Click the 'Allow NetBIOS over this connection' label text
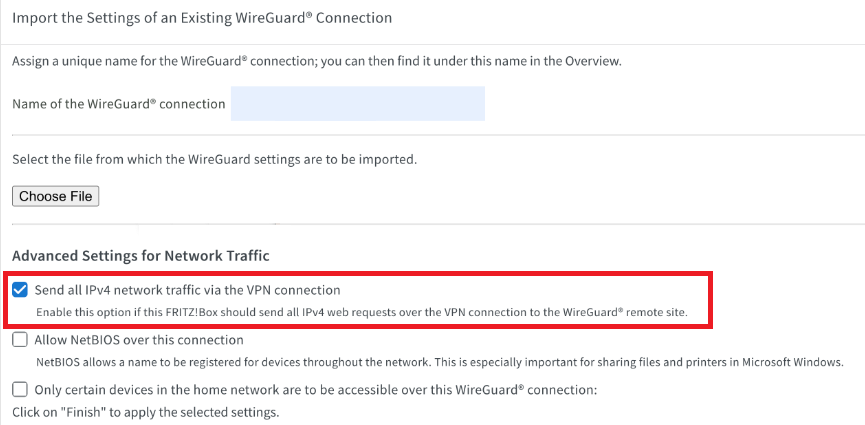Screen dimensions: 865x425 [x=139, y=340]
